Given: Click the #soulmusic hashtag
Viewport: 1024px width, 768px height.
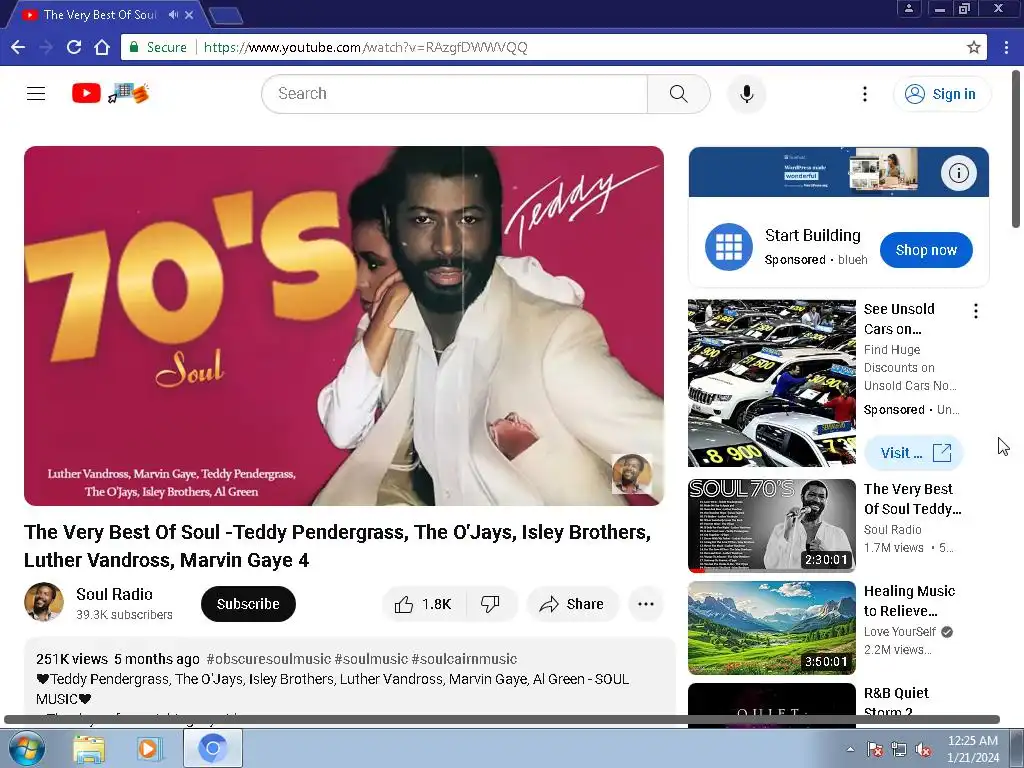Looking at the screenshot, I should click(371, 659).
